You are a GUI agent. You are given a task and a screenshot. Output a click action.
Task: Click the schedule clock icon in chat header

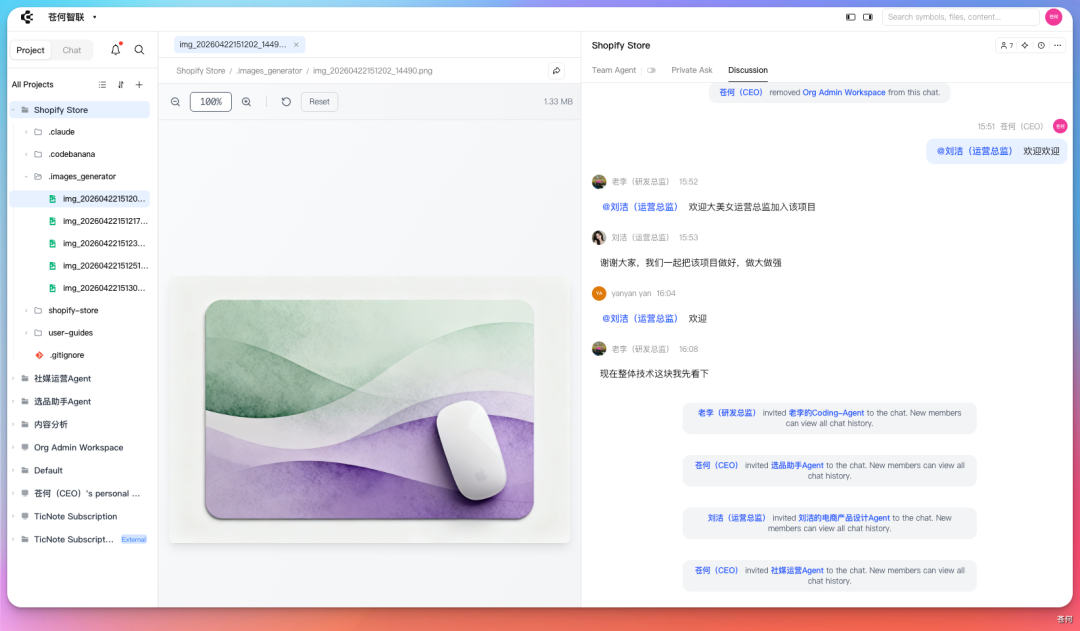pos(1041,45)
